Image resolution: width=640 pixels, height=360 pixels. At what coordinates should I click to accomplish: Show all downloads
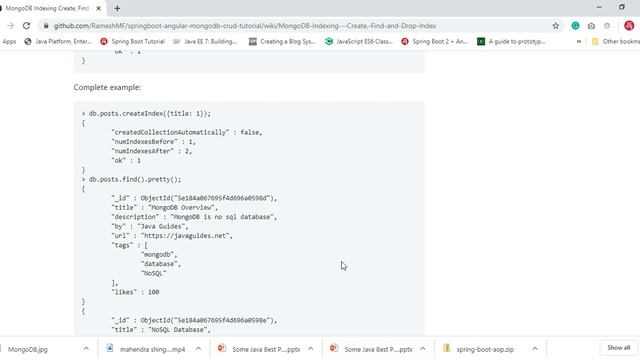tap(618, 348)
